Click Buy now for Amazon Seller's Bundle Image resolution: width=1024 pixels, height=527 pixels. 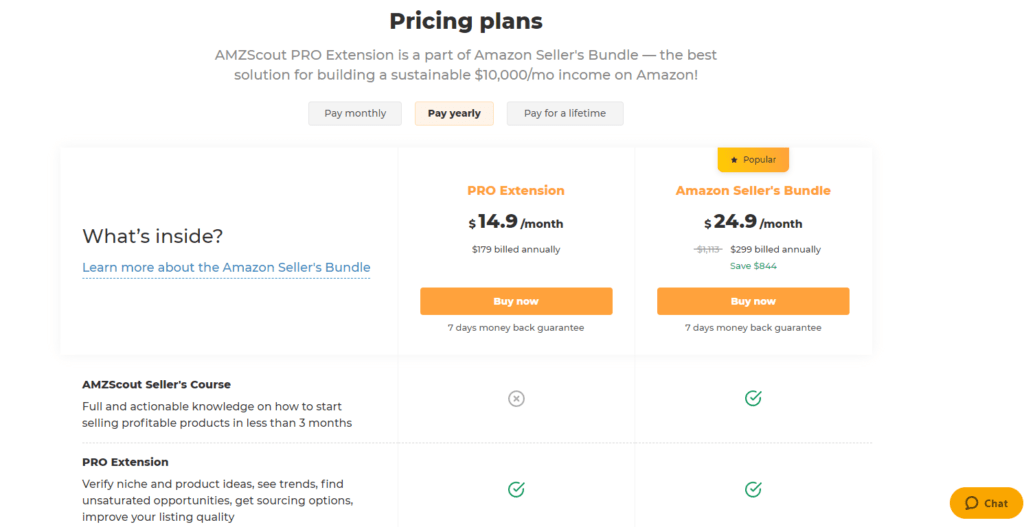point(753,301)
